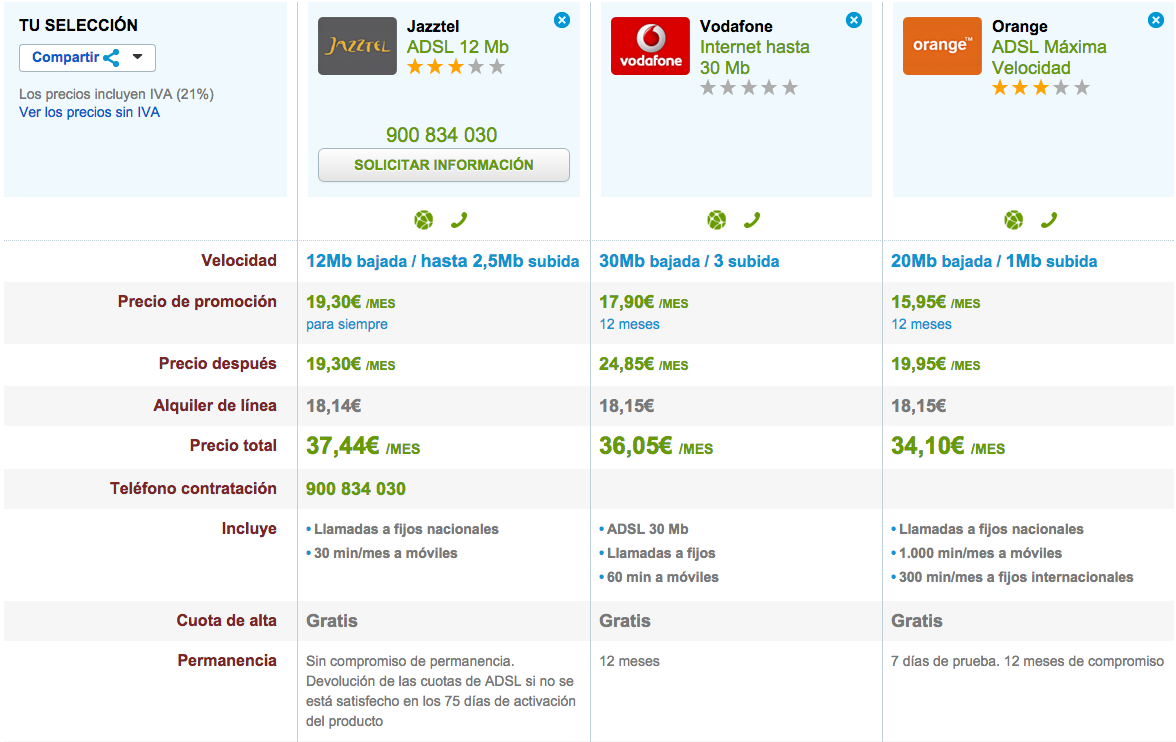This screenshot has width=1176, height=742.
Task: Click 'ADSL 30 Mb' in Vodafone includes
Action: 647,529
